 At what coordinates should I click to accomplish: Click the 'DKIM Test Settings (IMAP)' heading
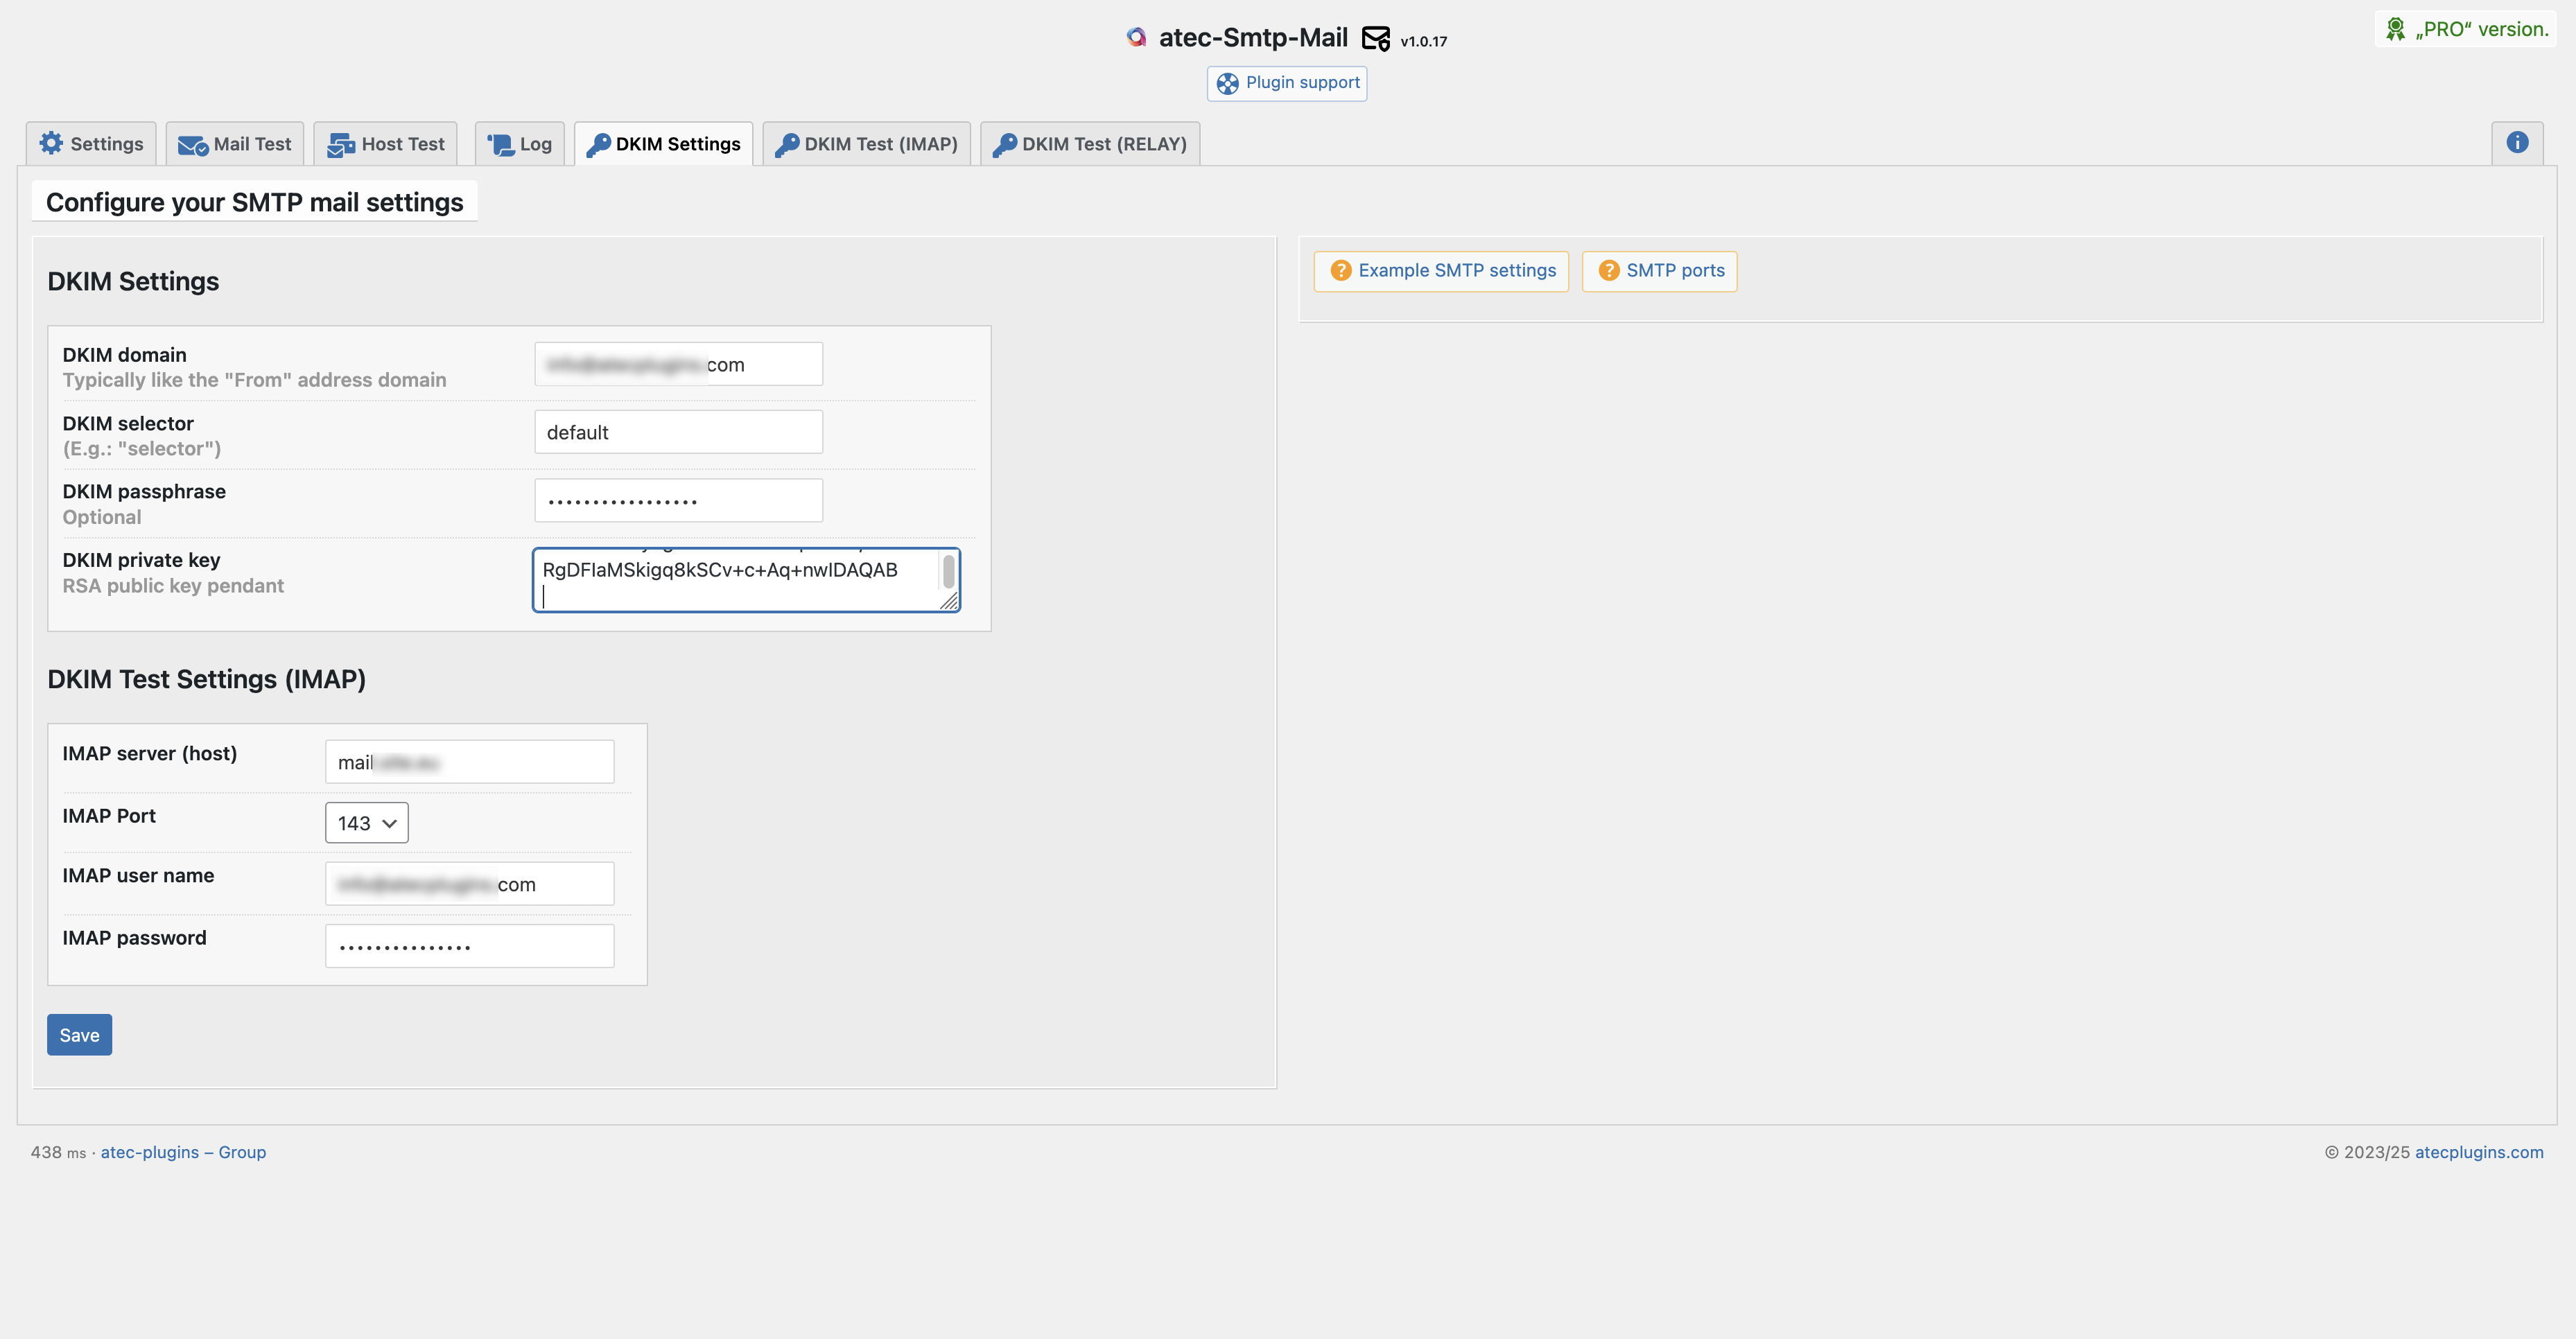206,679
